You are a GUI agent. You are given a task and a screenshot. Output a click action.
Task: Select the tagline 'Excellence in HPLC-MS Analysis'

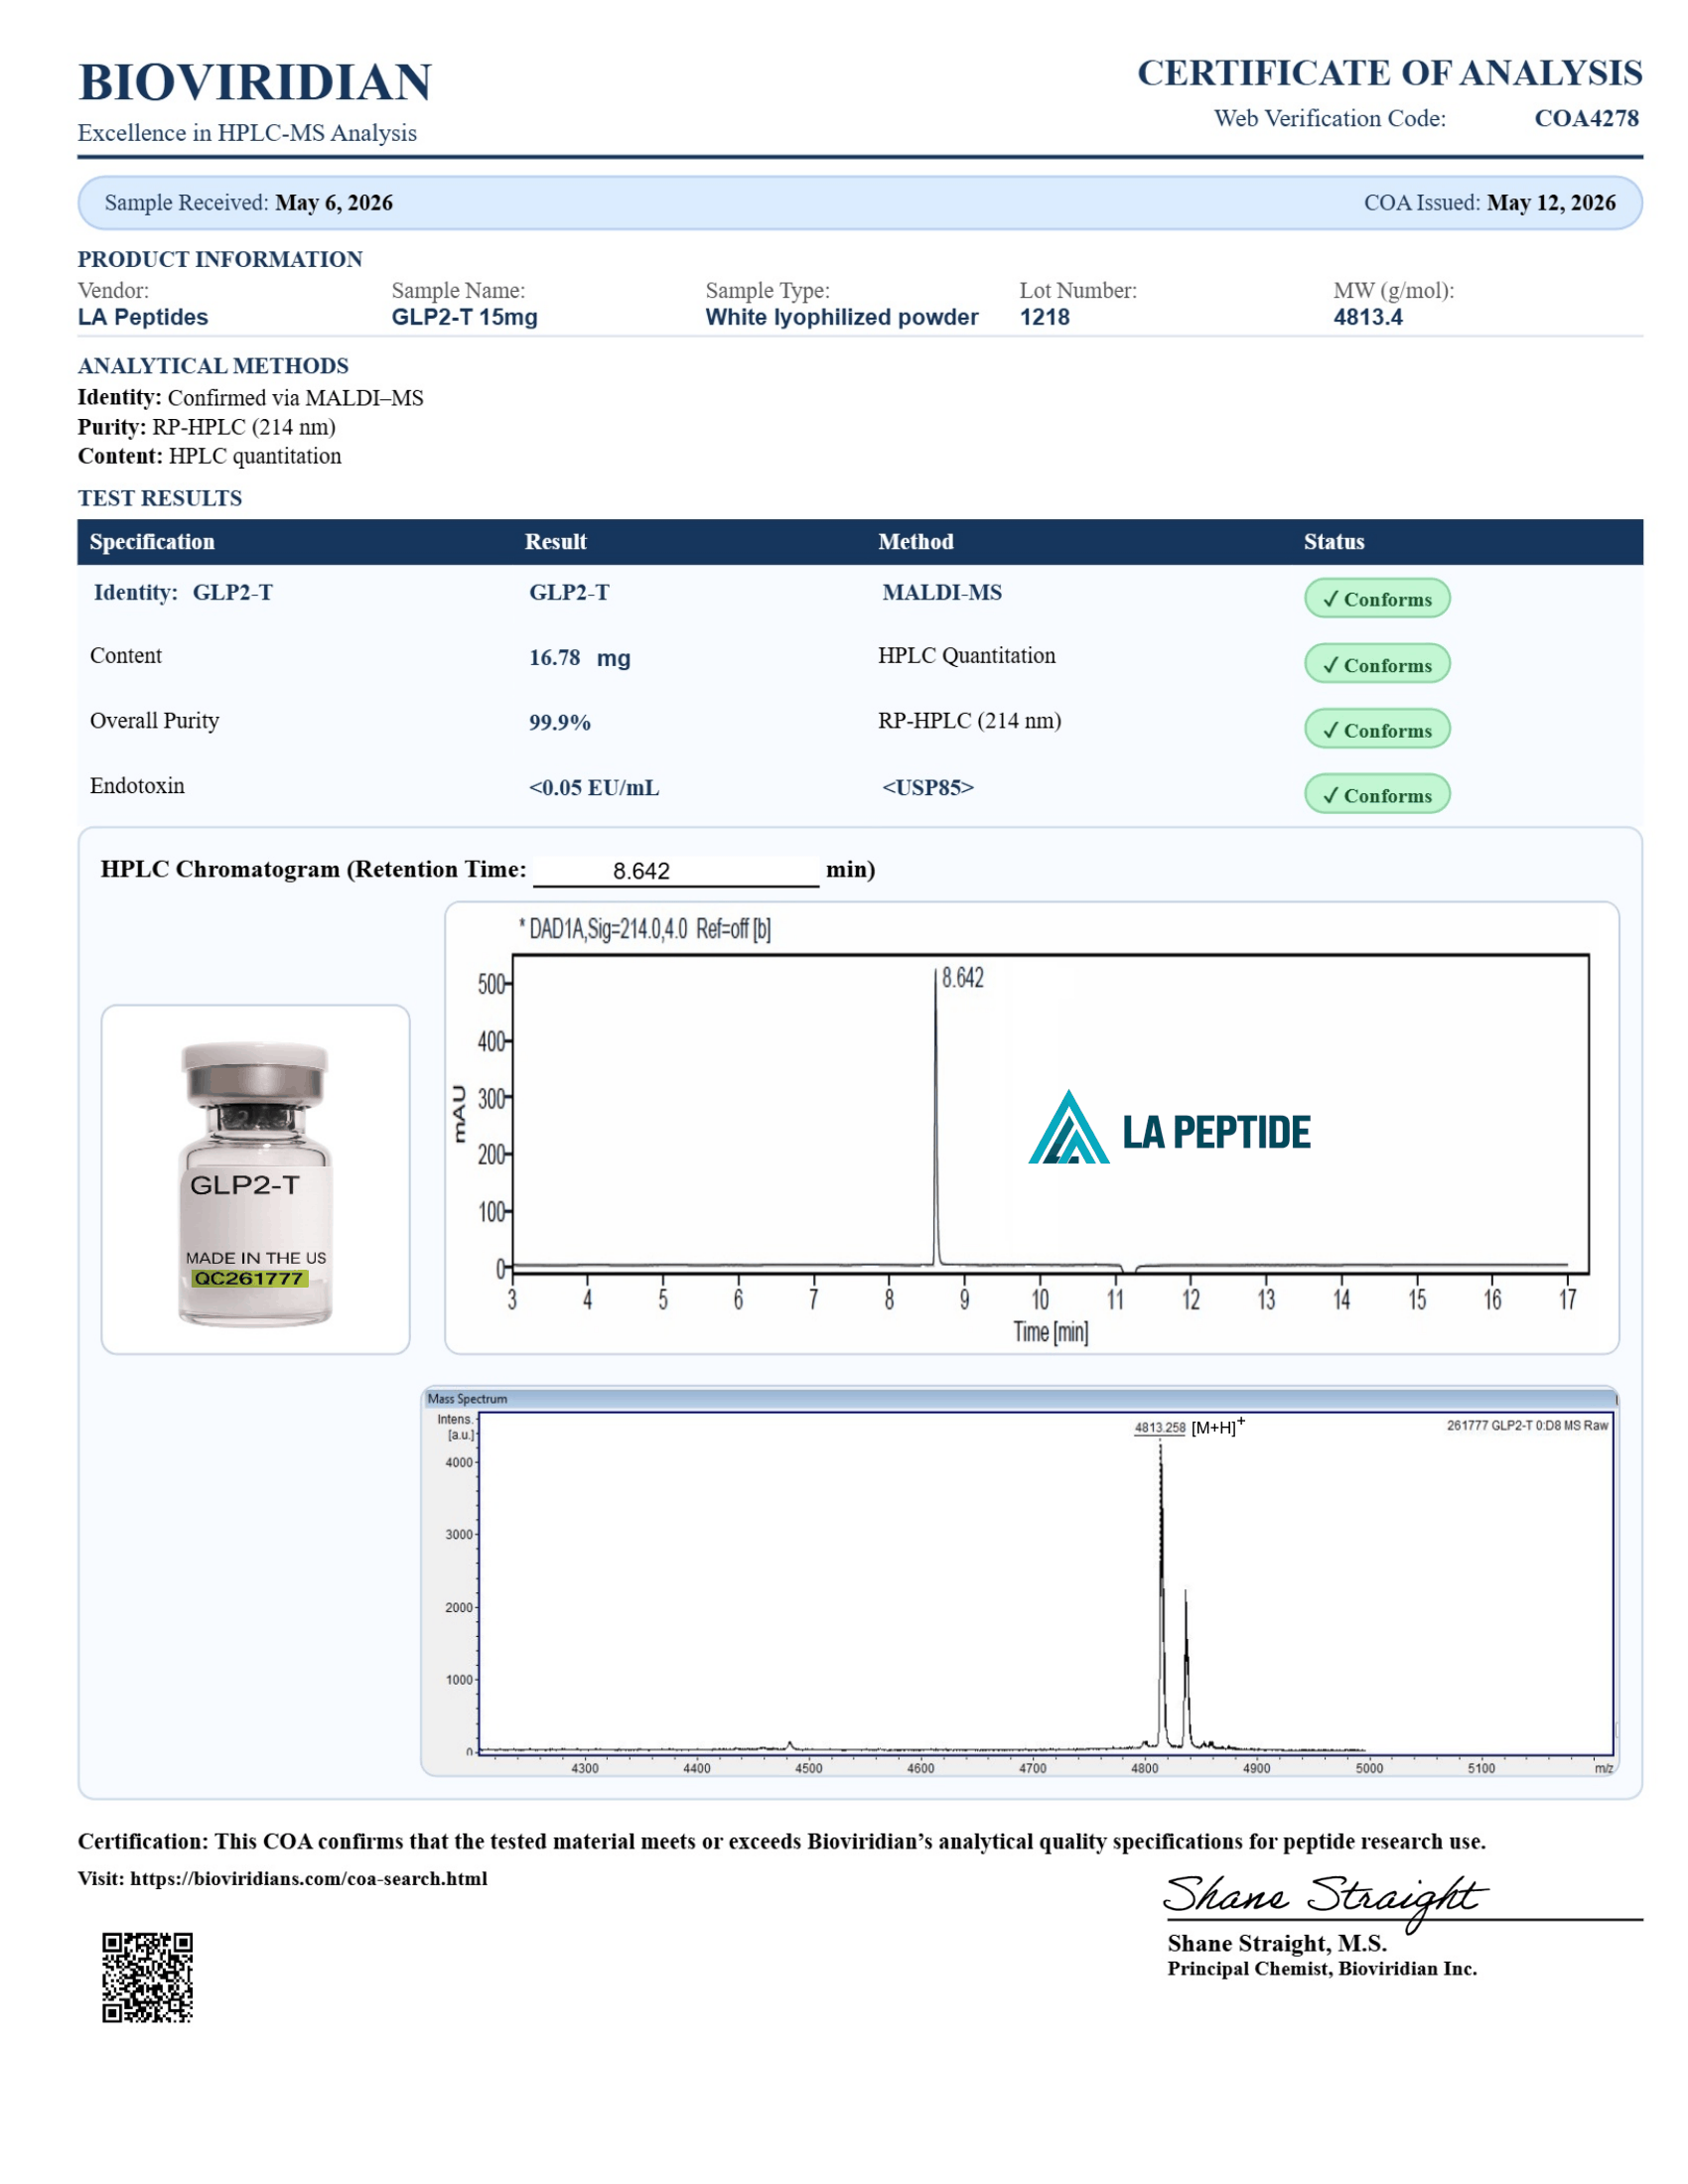[247, 133]
